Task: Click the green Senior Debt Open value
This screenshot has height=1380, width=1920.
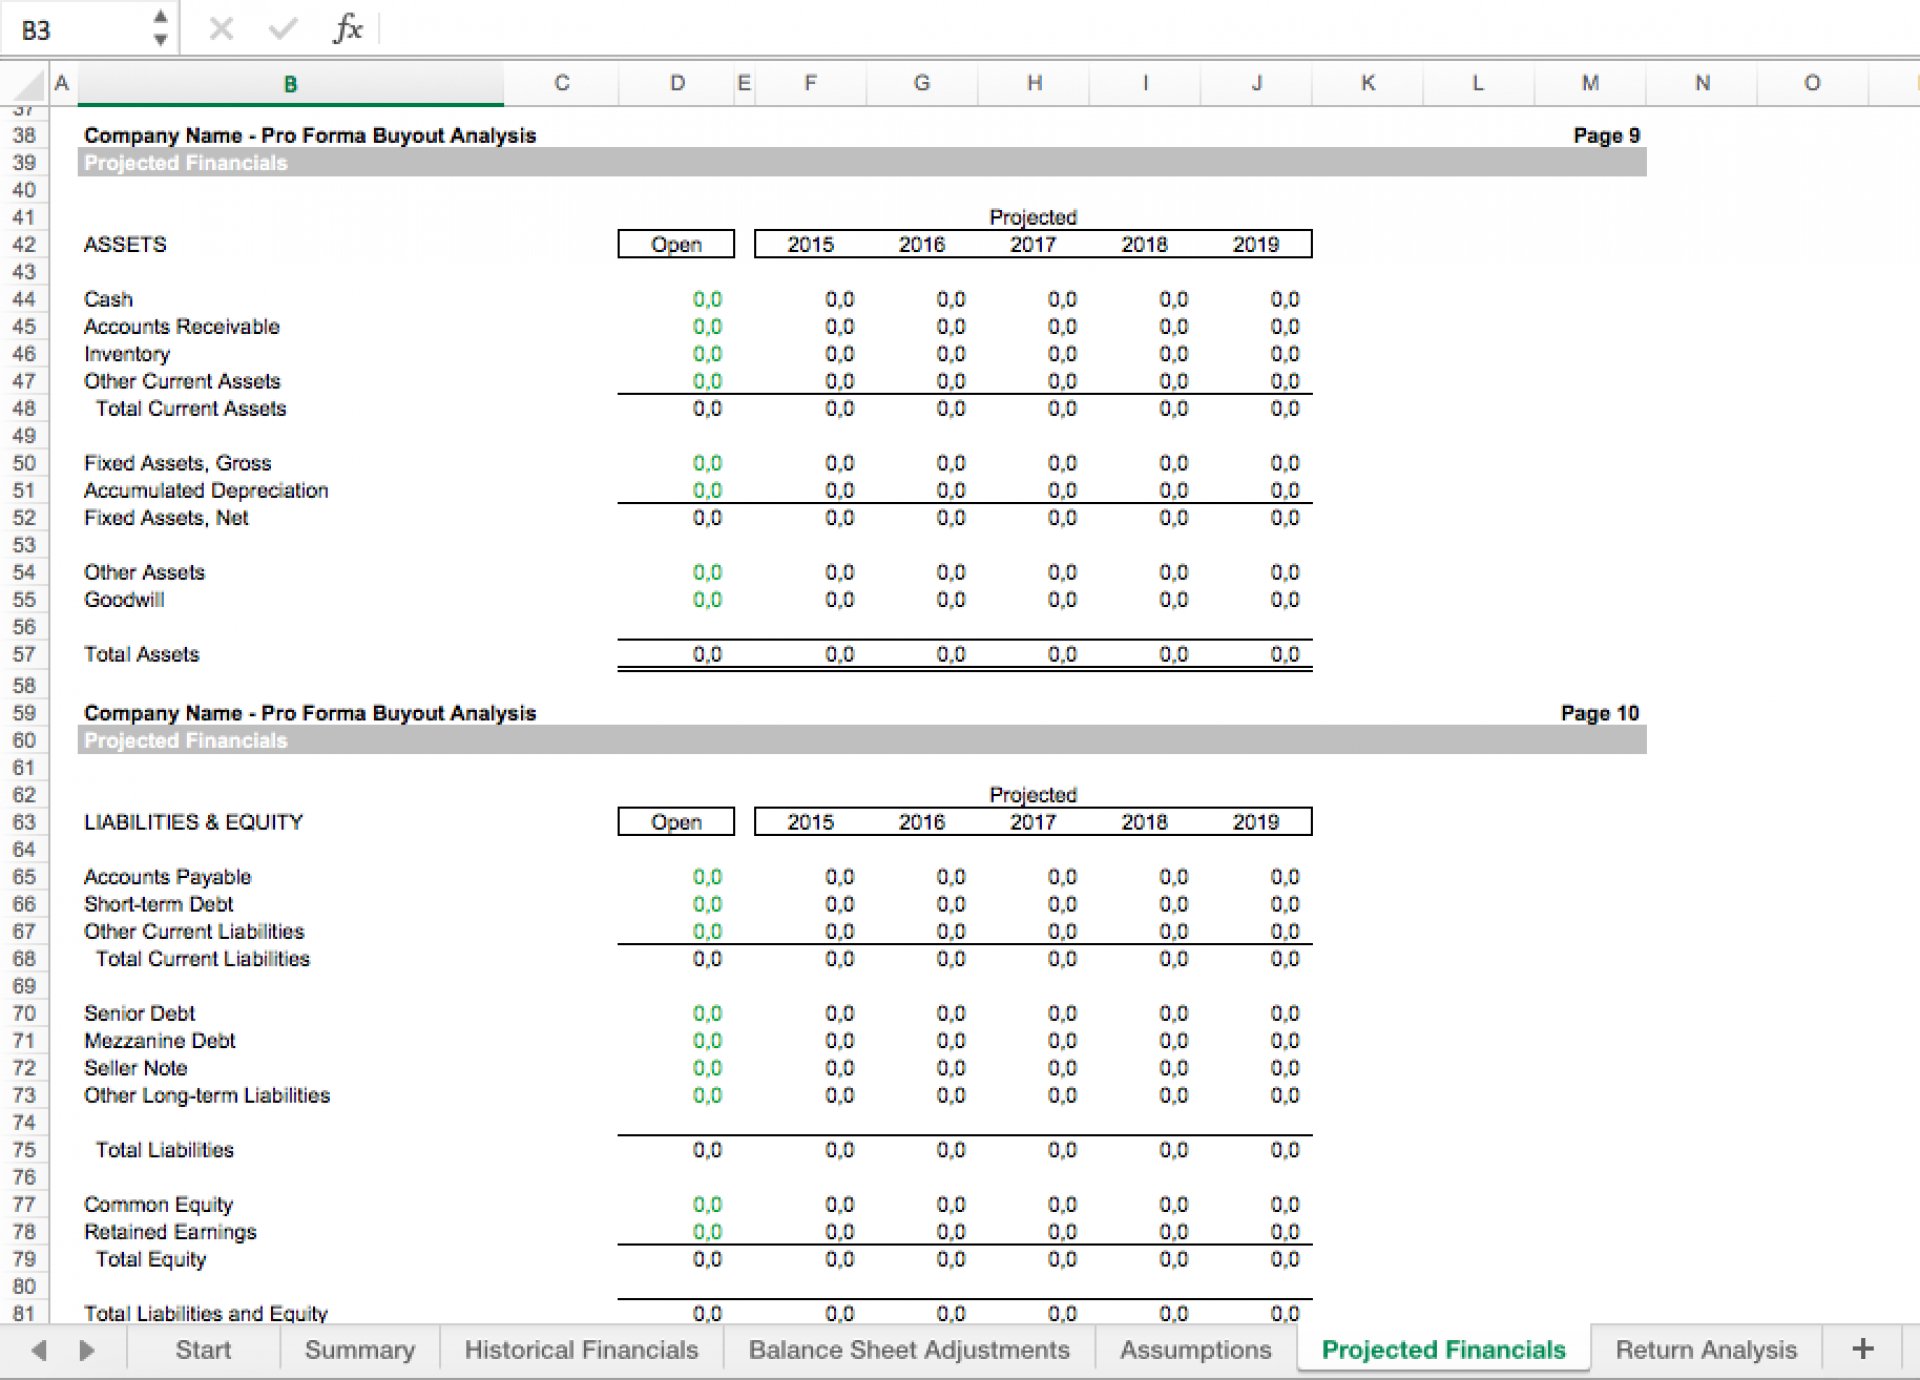Action: point(707,1013)
